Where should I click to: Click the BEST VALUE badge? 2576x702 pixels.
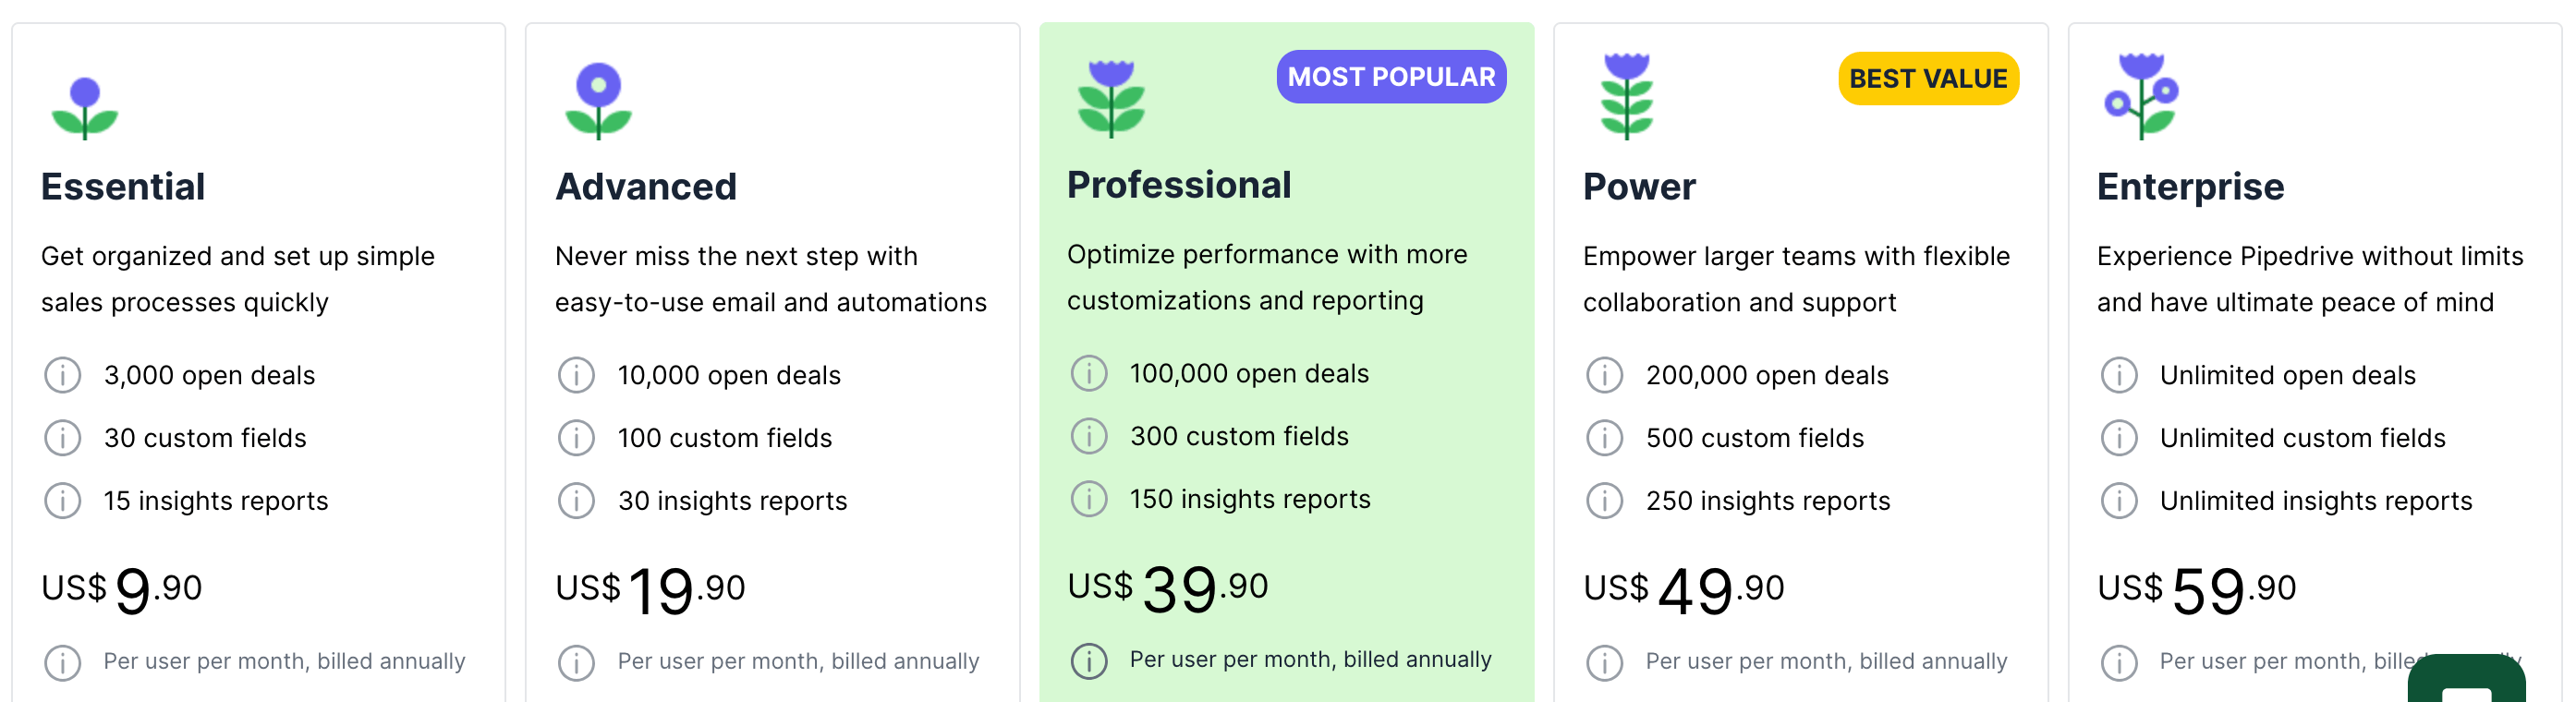click(x=1927, y=79)
